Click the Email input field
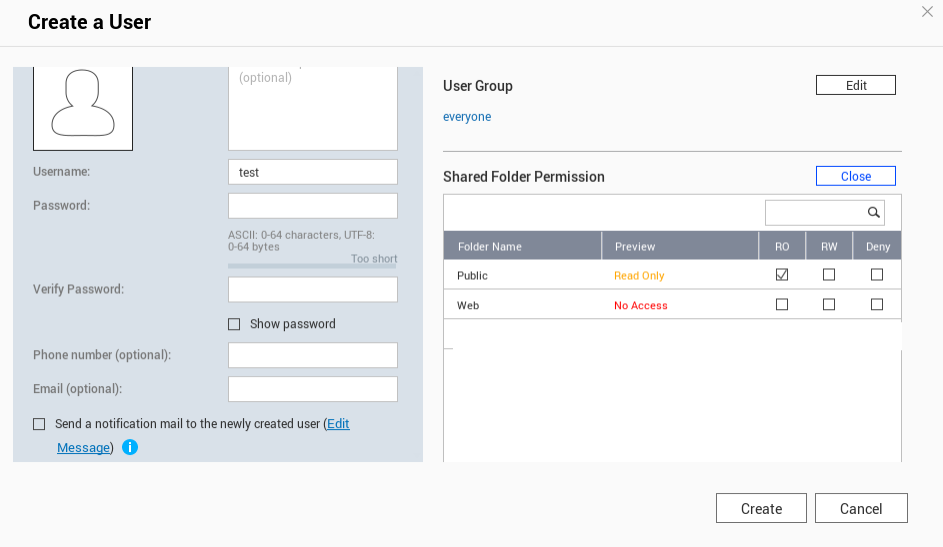 [x=313, y=389]
